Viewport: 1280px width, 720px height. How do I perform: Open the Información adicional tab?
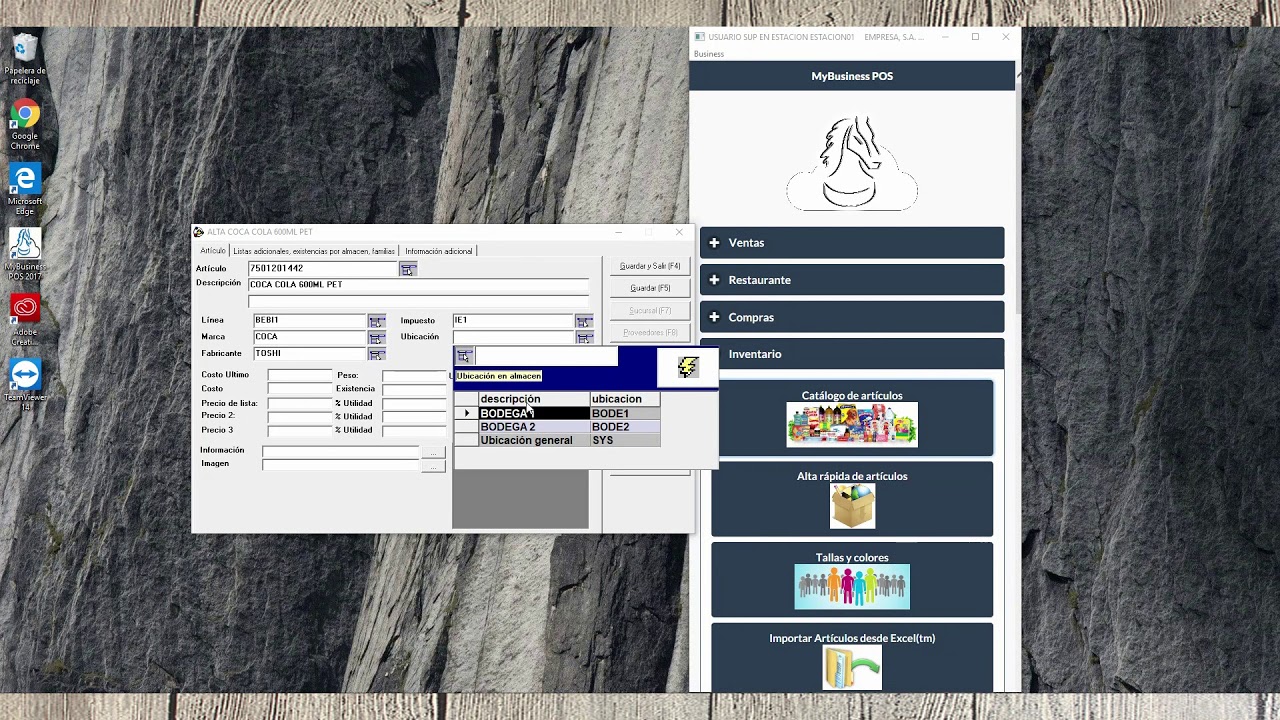click(438, 251)
